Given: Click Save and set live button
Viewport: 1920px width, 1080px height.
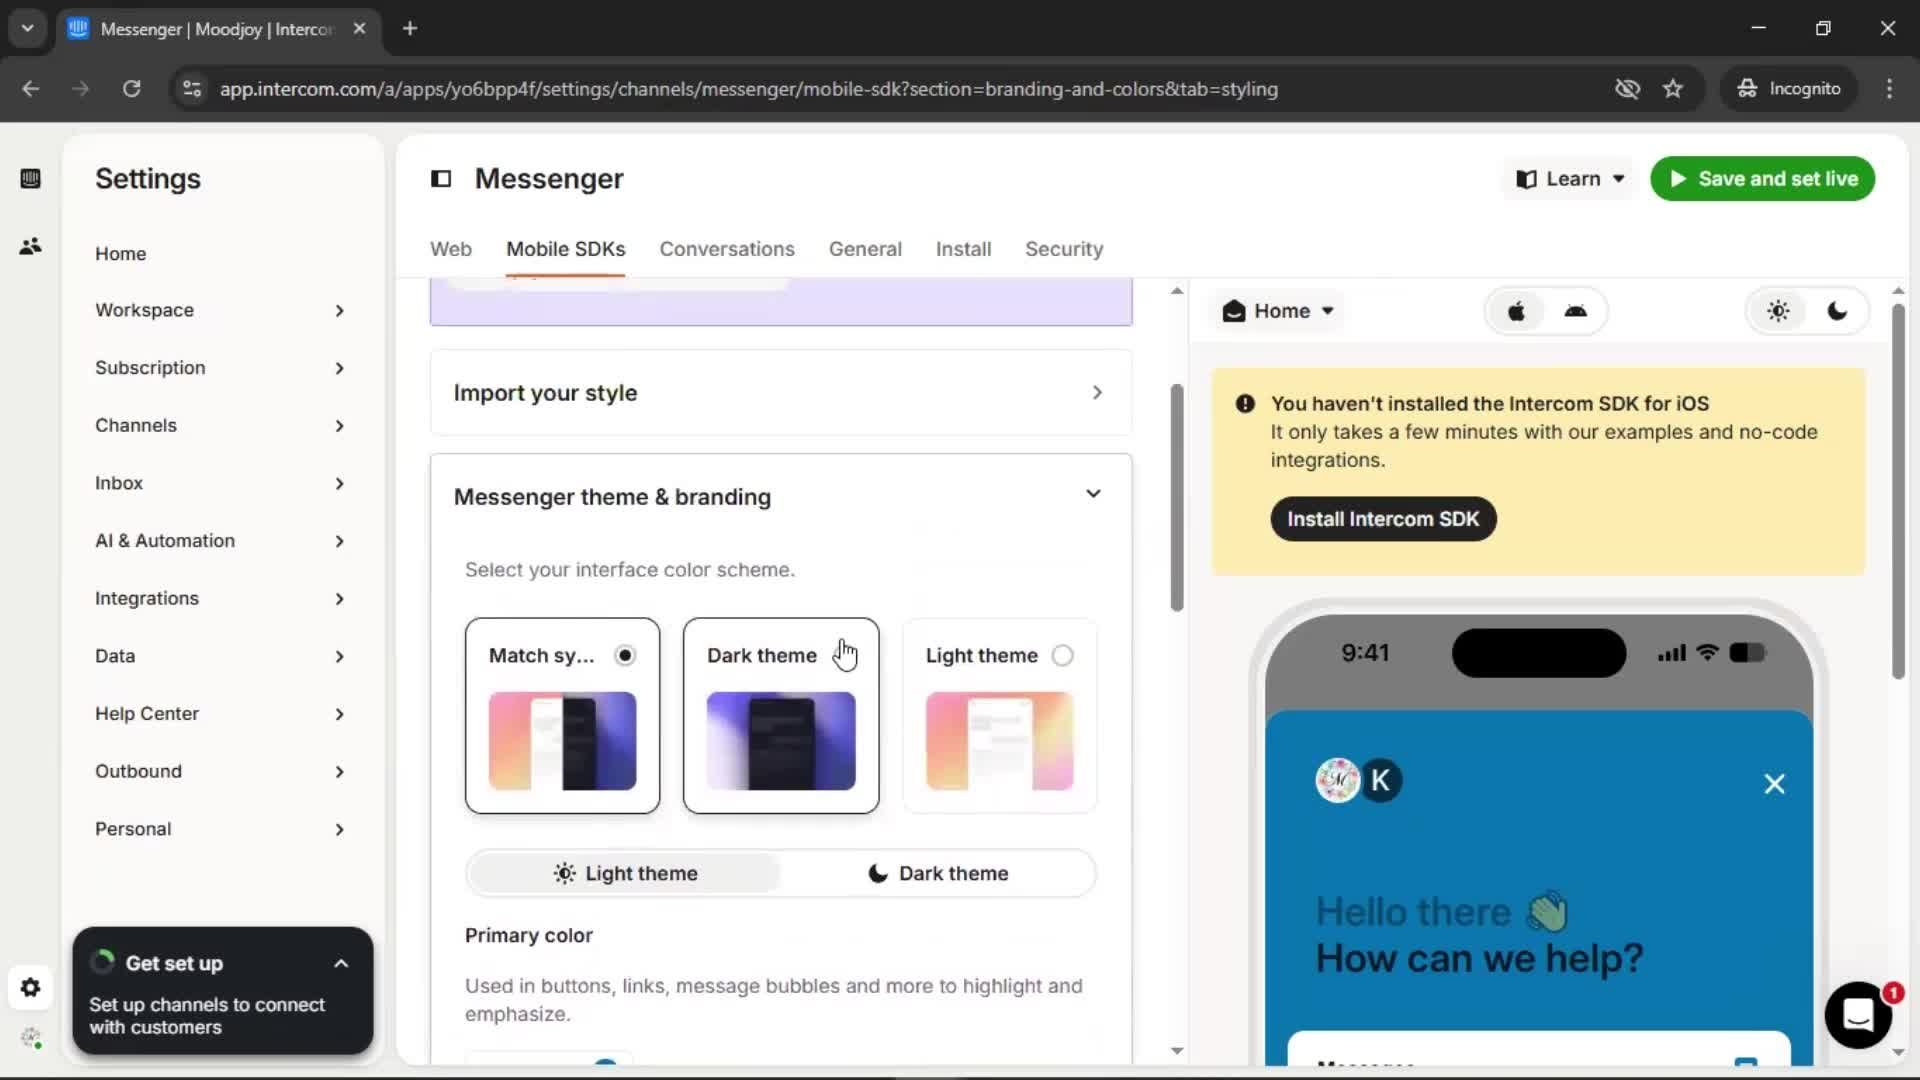Looking at the screenshot, I should point(1762,179).
